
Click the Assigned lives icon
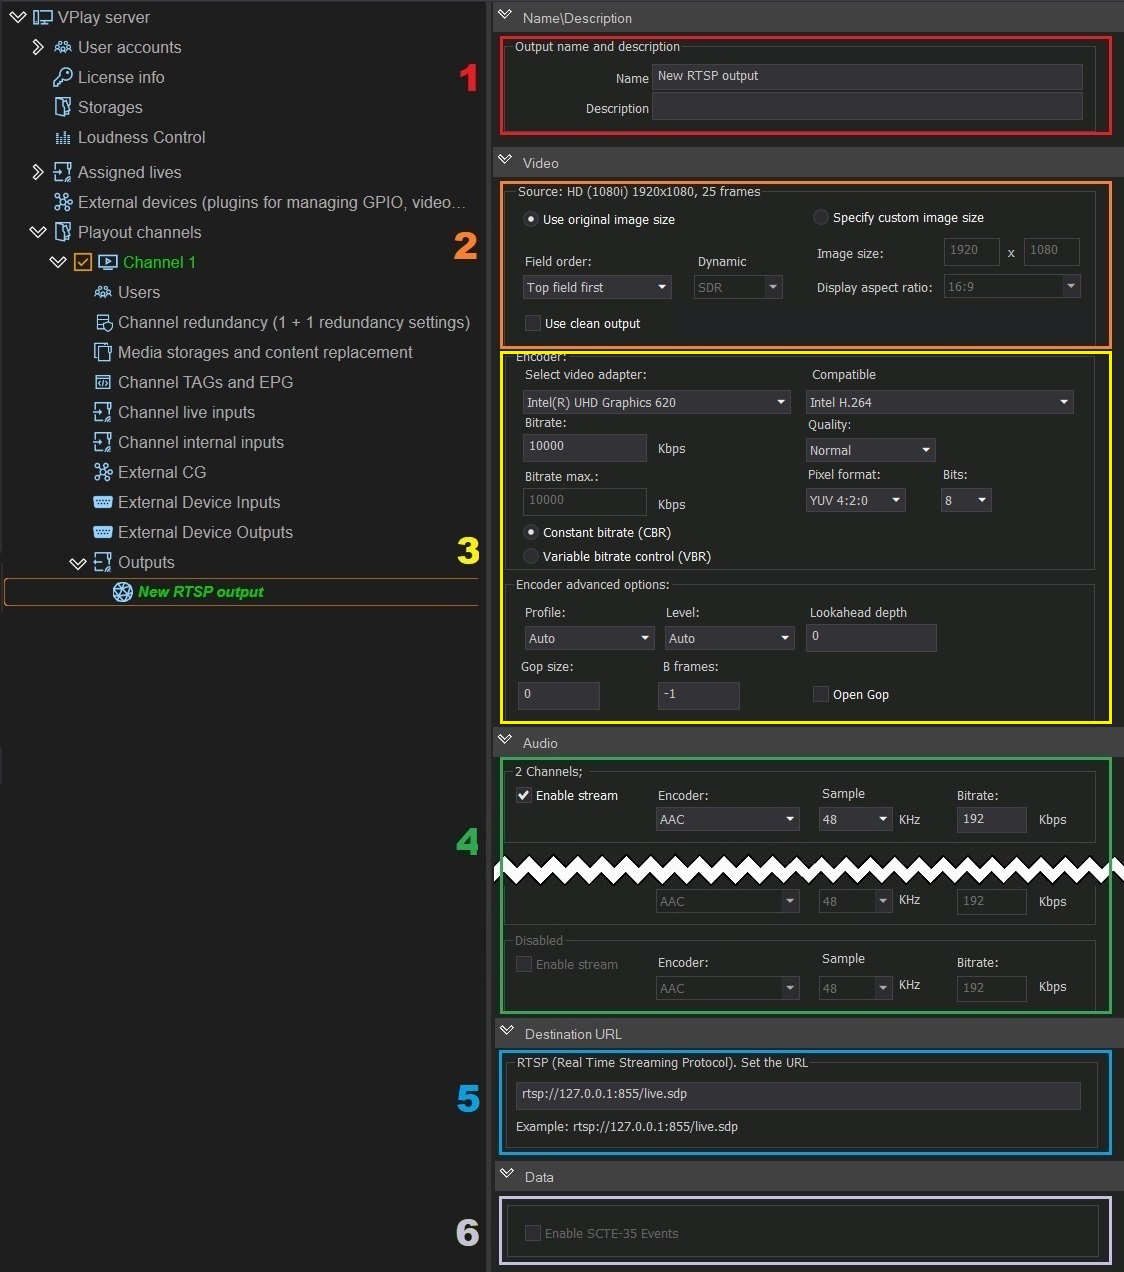tap(63, 172)
